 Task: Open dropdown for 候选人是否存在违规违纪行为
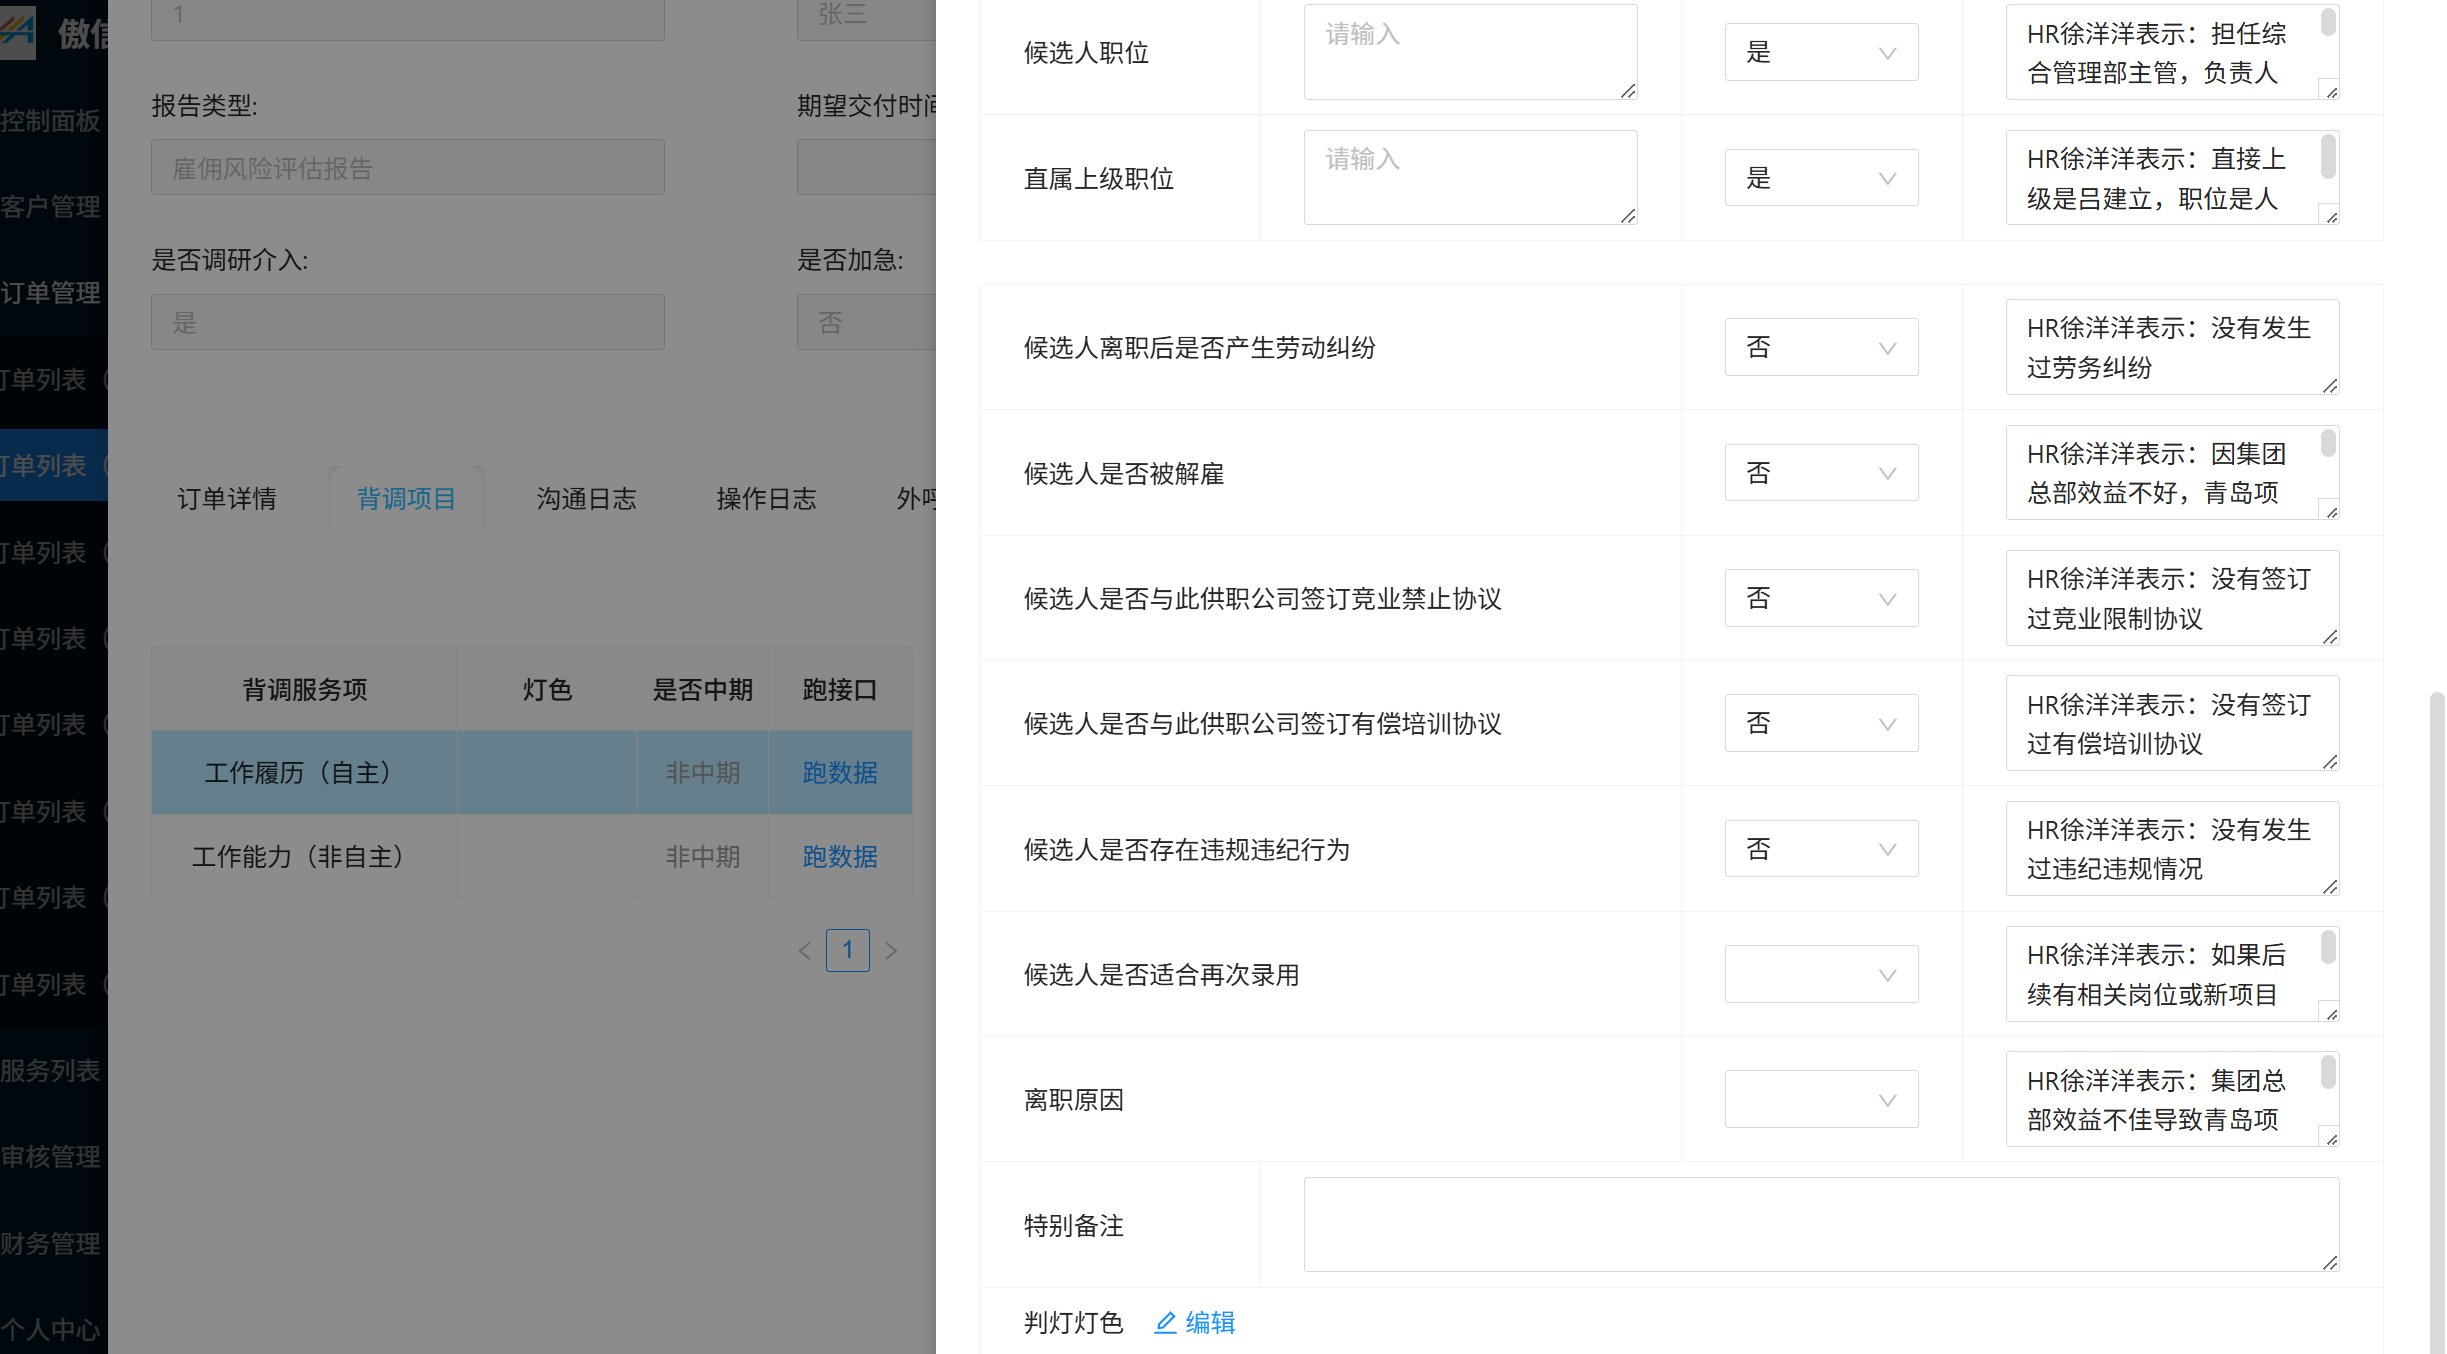click(1821, 849)
